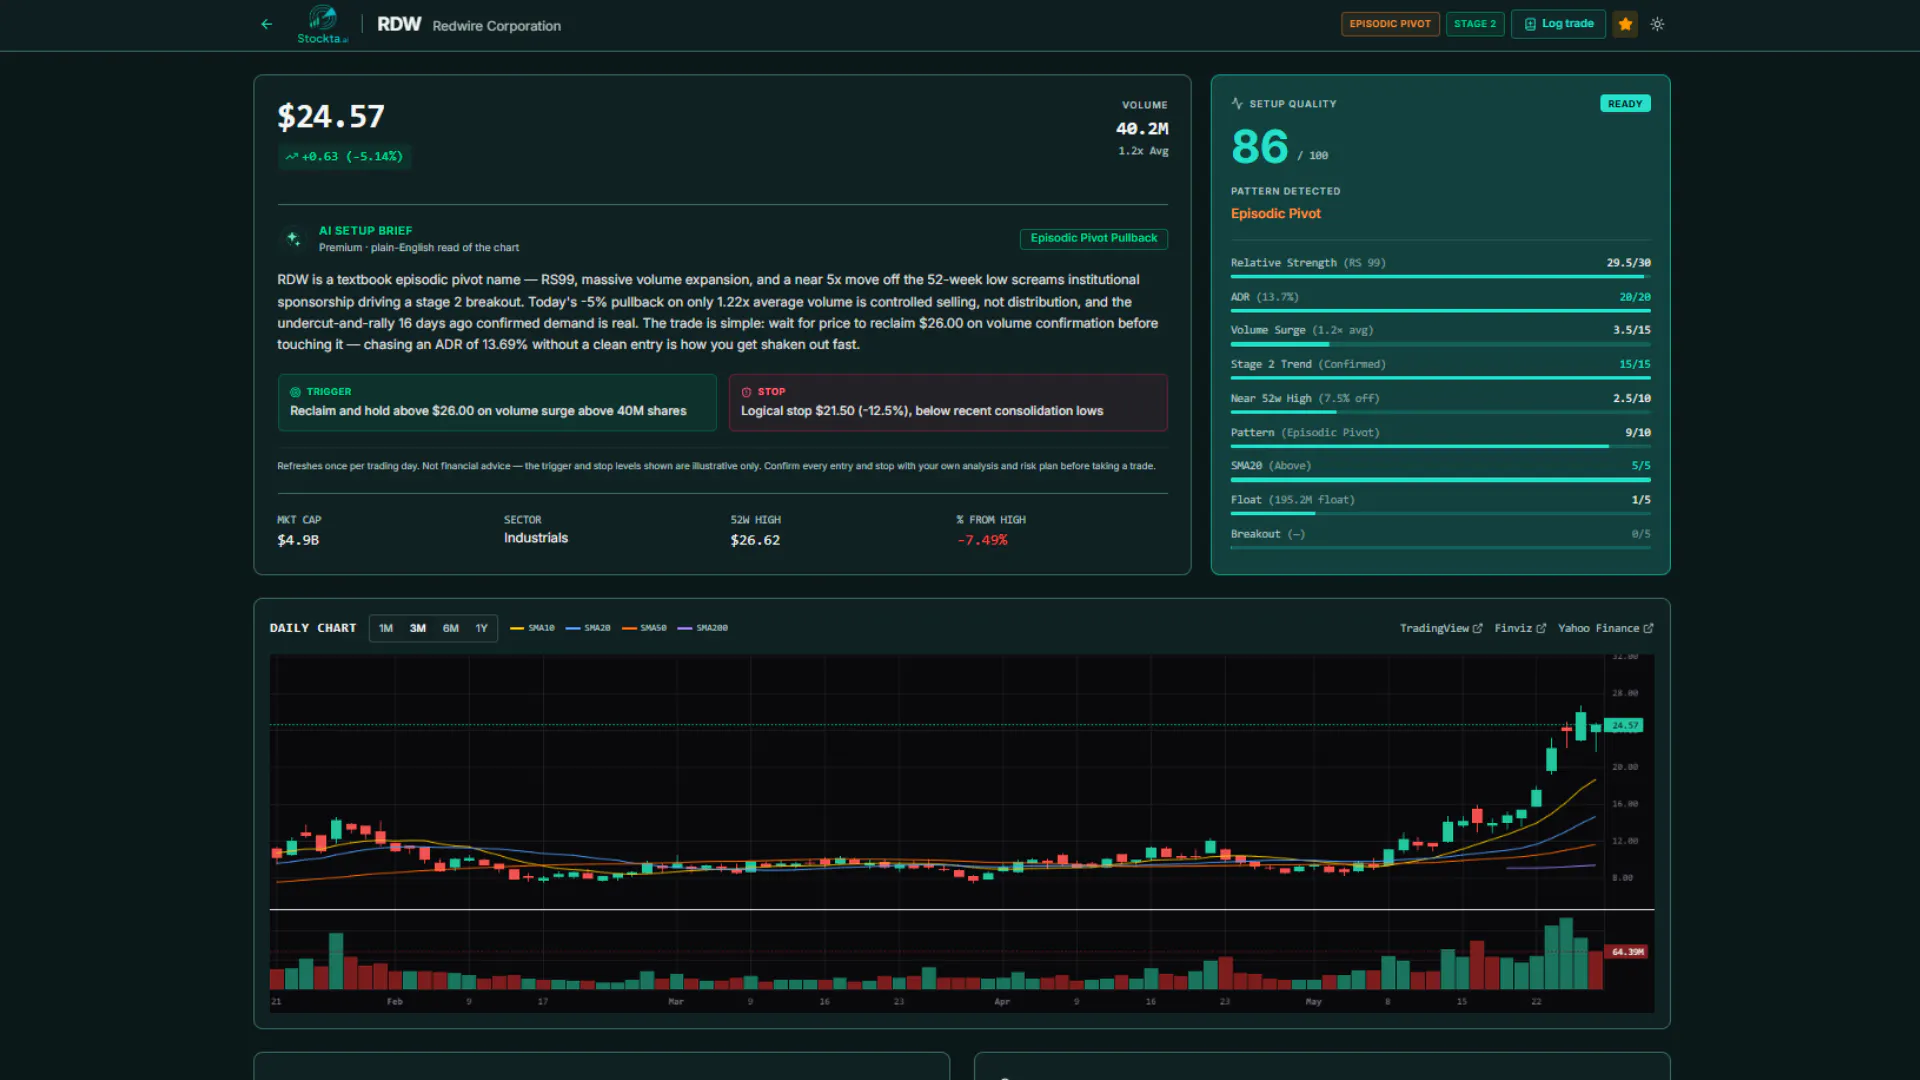Click the Setup Quality pulse icon
This screenshot has width=1920, height=1080.
(x=1237, y=103)
